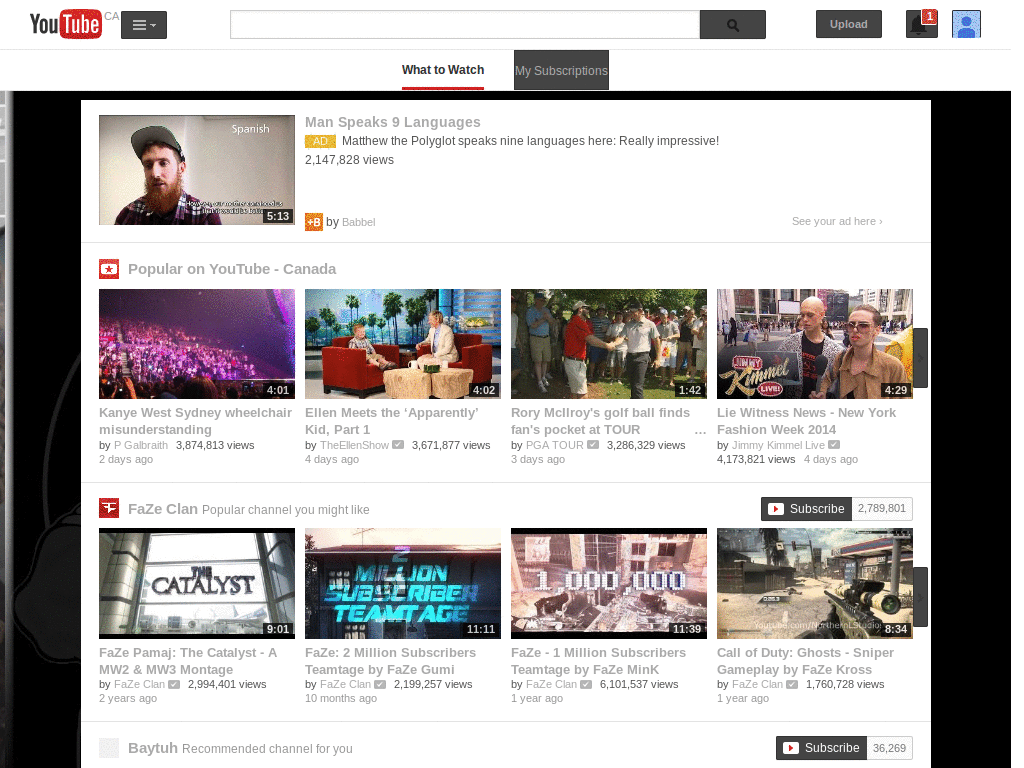Play FaZe Pamaj The Catalyst thumbnail
1024x768 pixels.
197,583
